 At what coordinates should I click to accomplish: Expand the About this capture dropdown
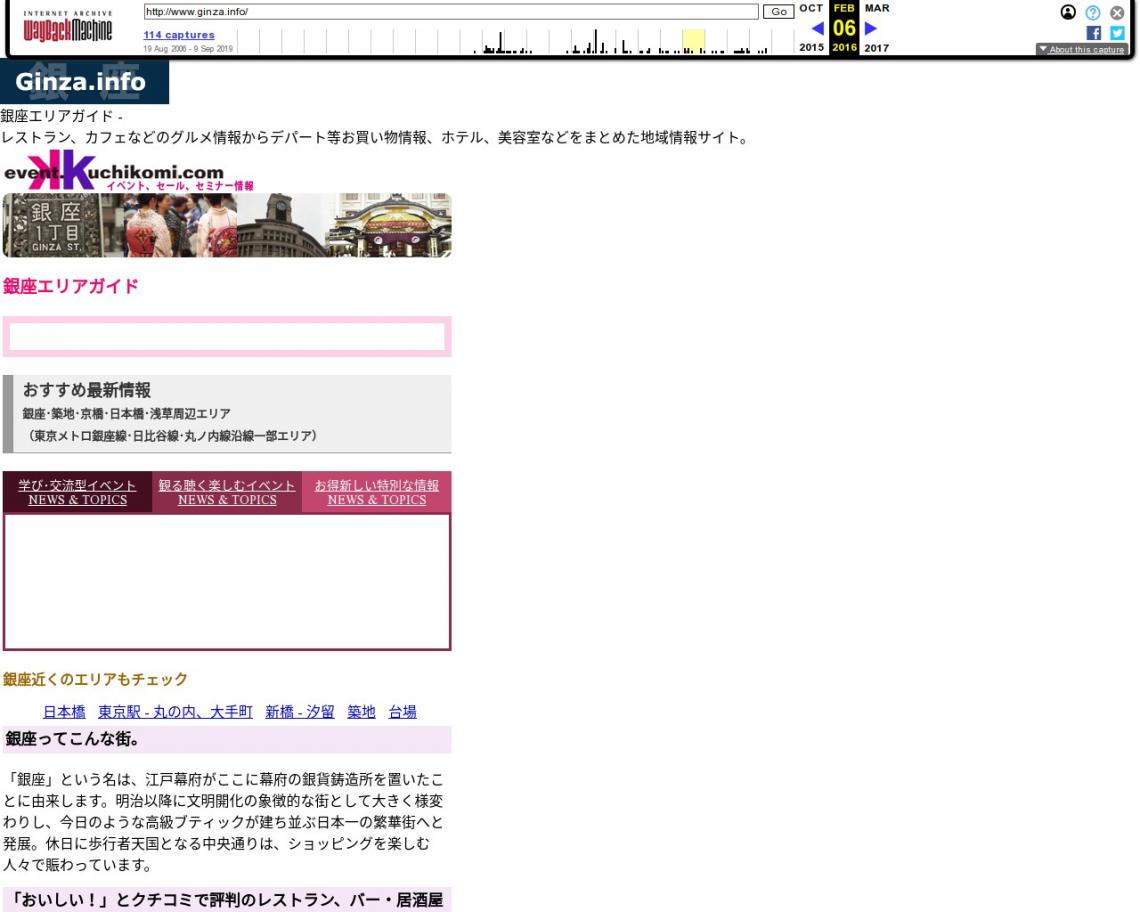click(x=1082, y=49)
